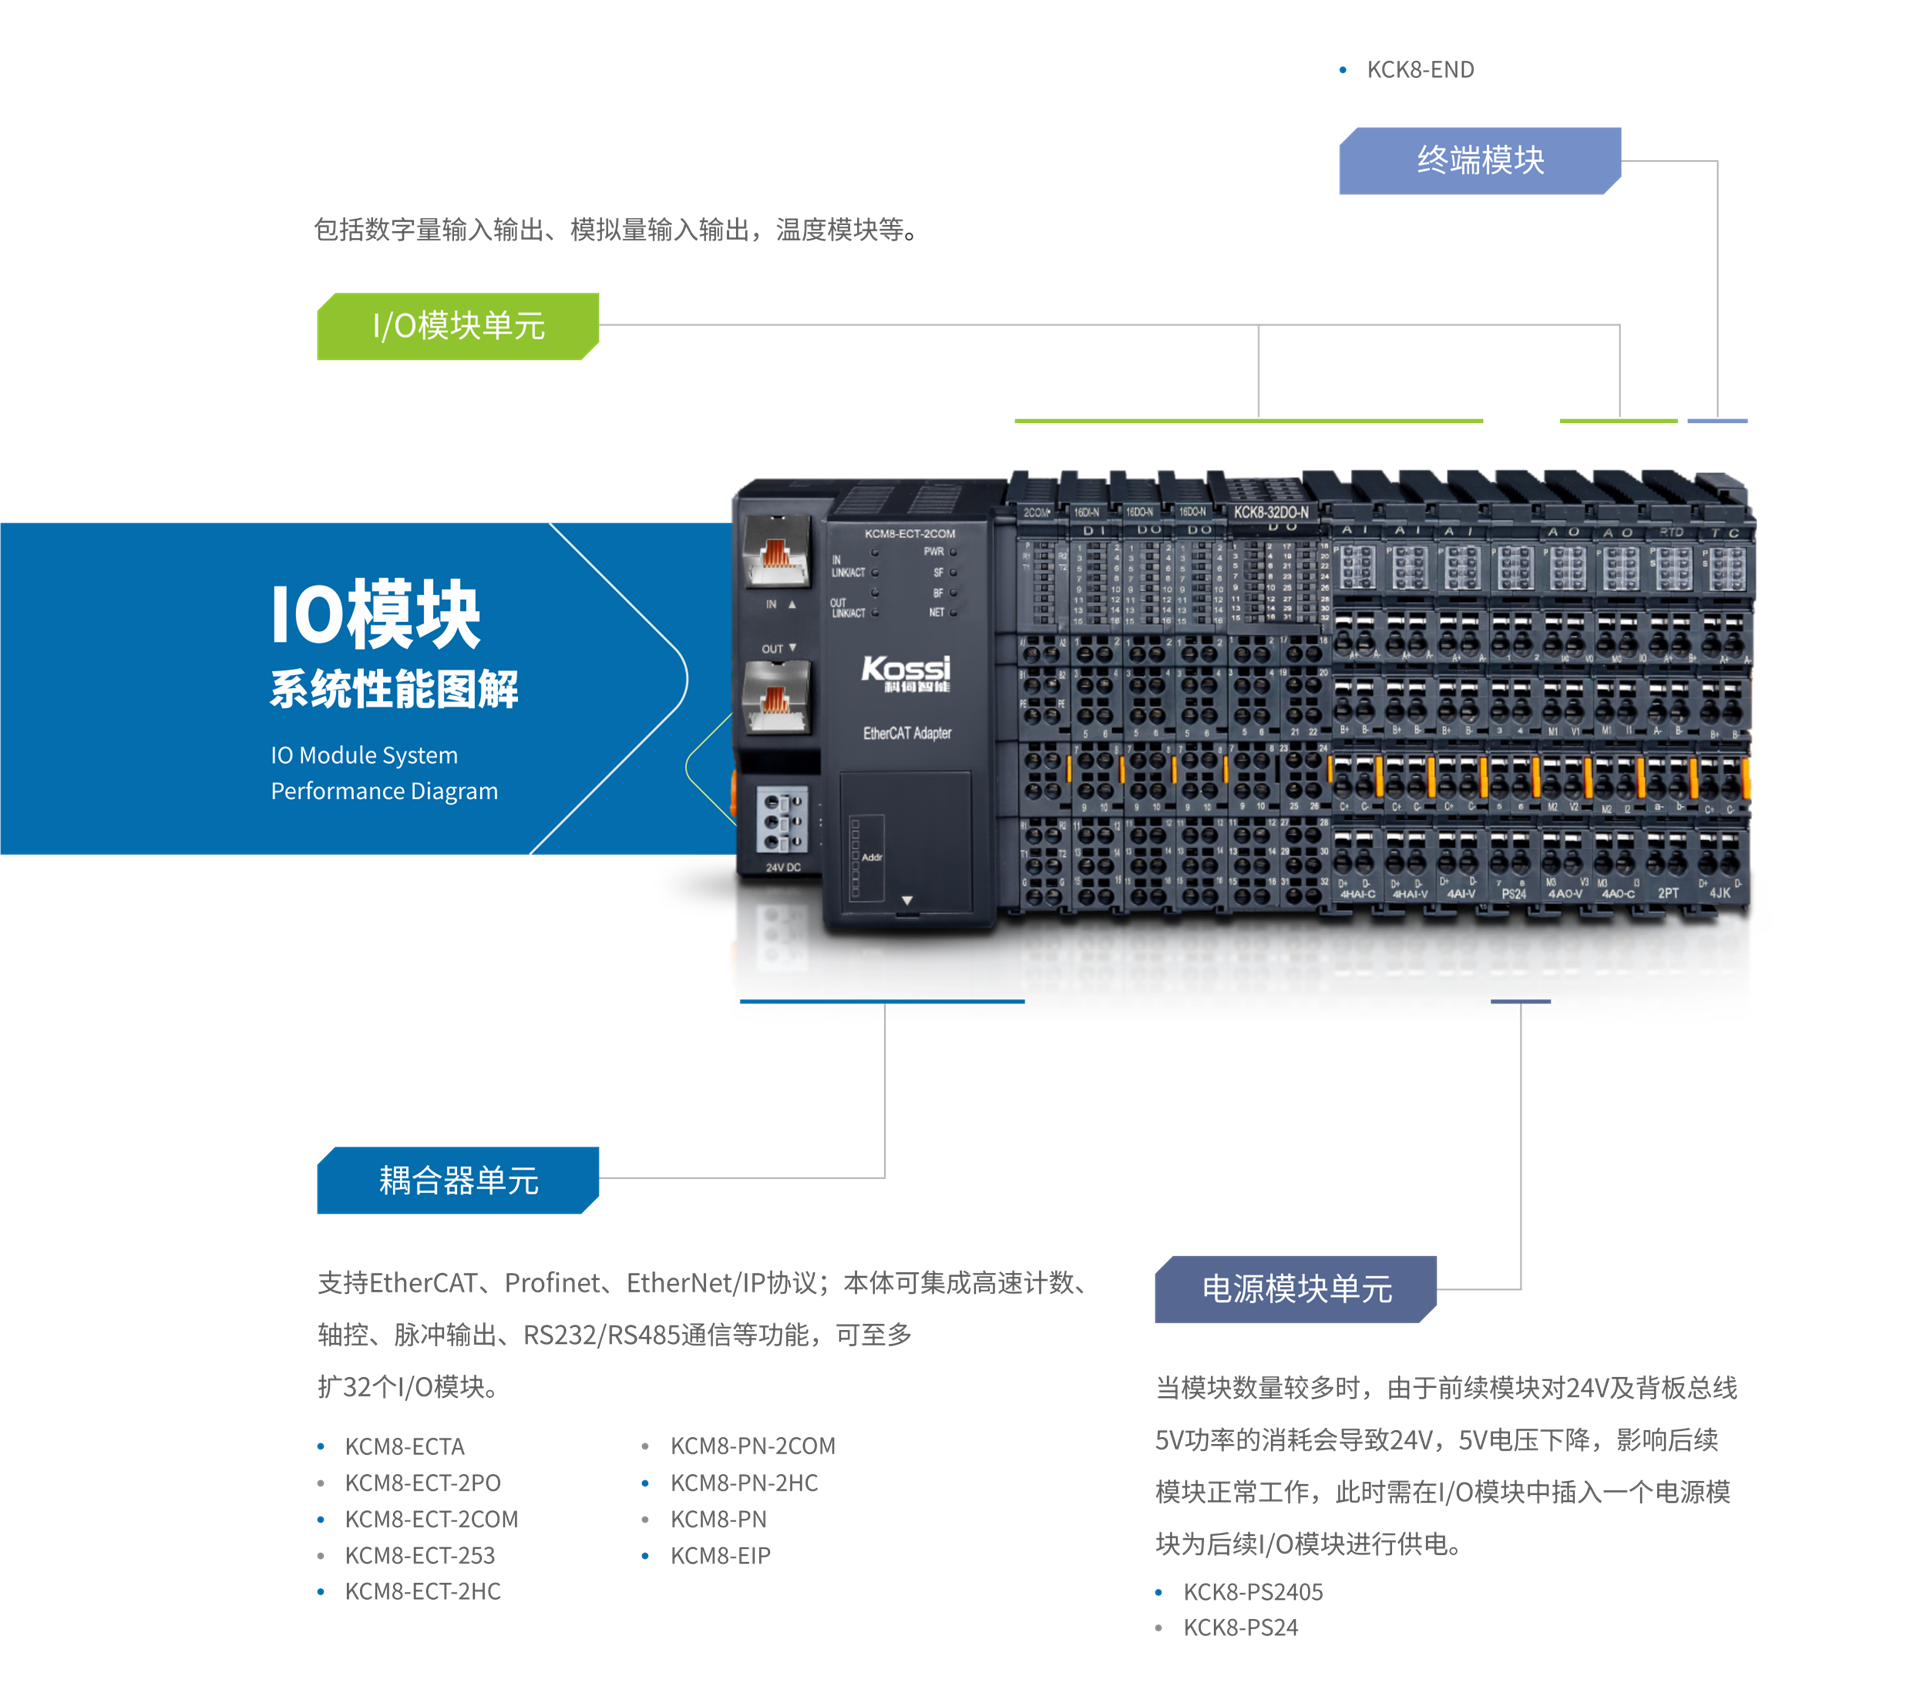Select the green I/O模块单元 label
Image resolution: width=1920 pixels, height=1683 pixels.
(458, 326)
